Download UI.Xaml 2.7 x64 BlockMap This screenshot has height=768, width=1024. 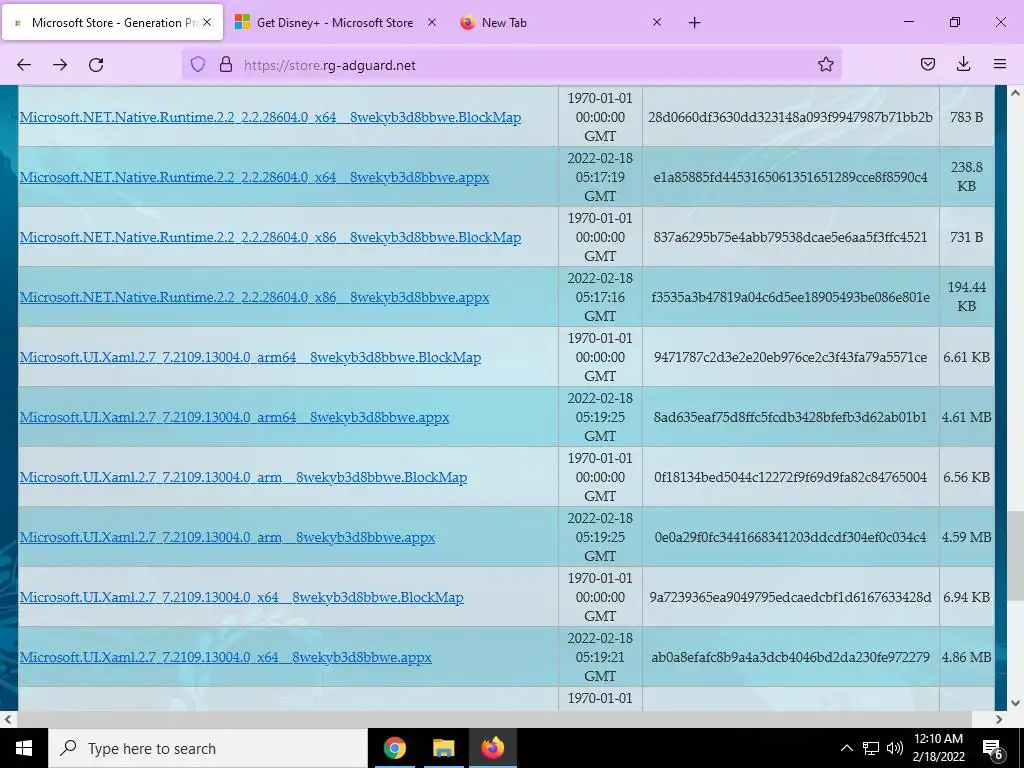click(242, 598)
